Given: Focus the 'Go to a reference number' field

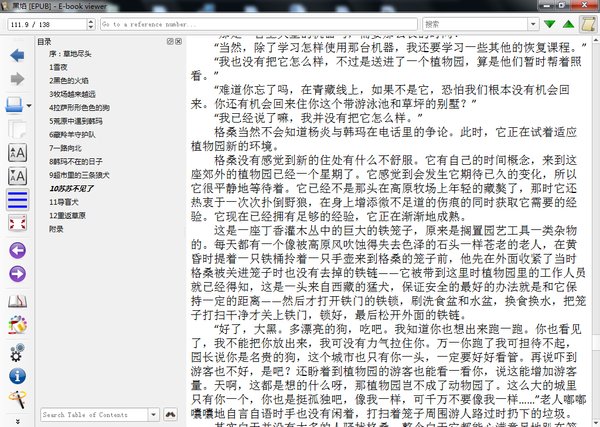Looking at the screenshot, I should 259,24.
